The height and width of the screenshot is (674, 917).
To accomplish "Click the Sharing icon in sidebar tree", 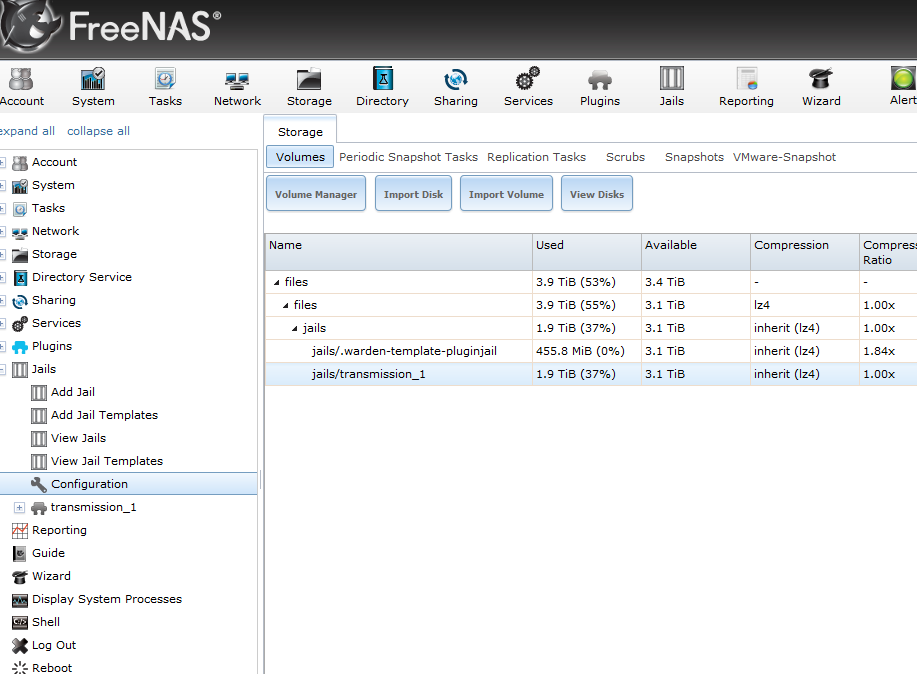I will point(20,301).
